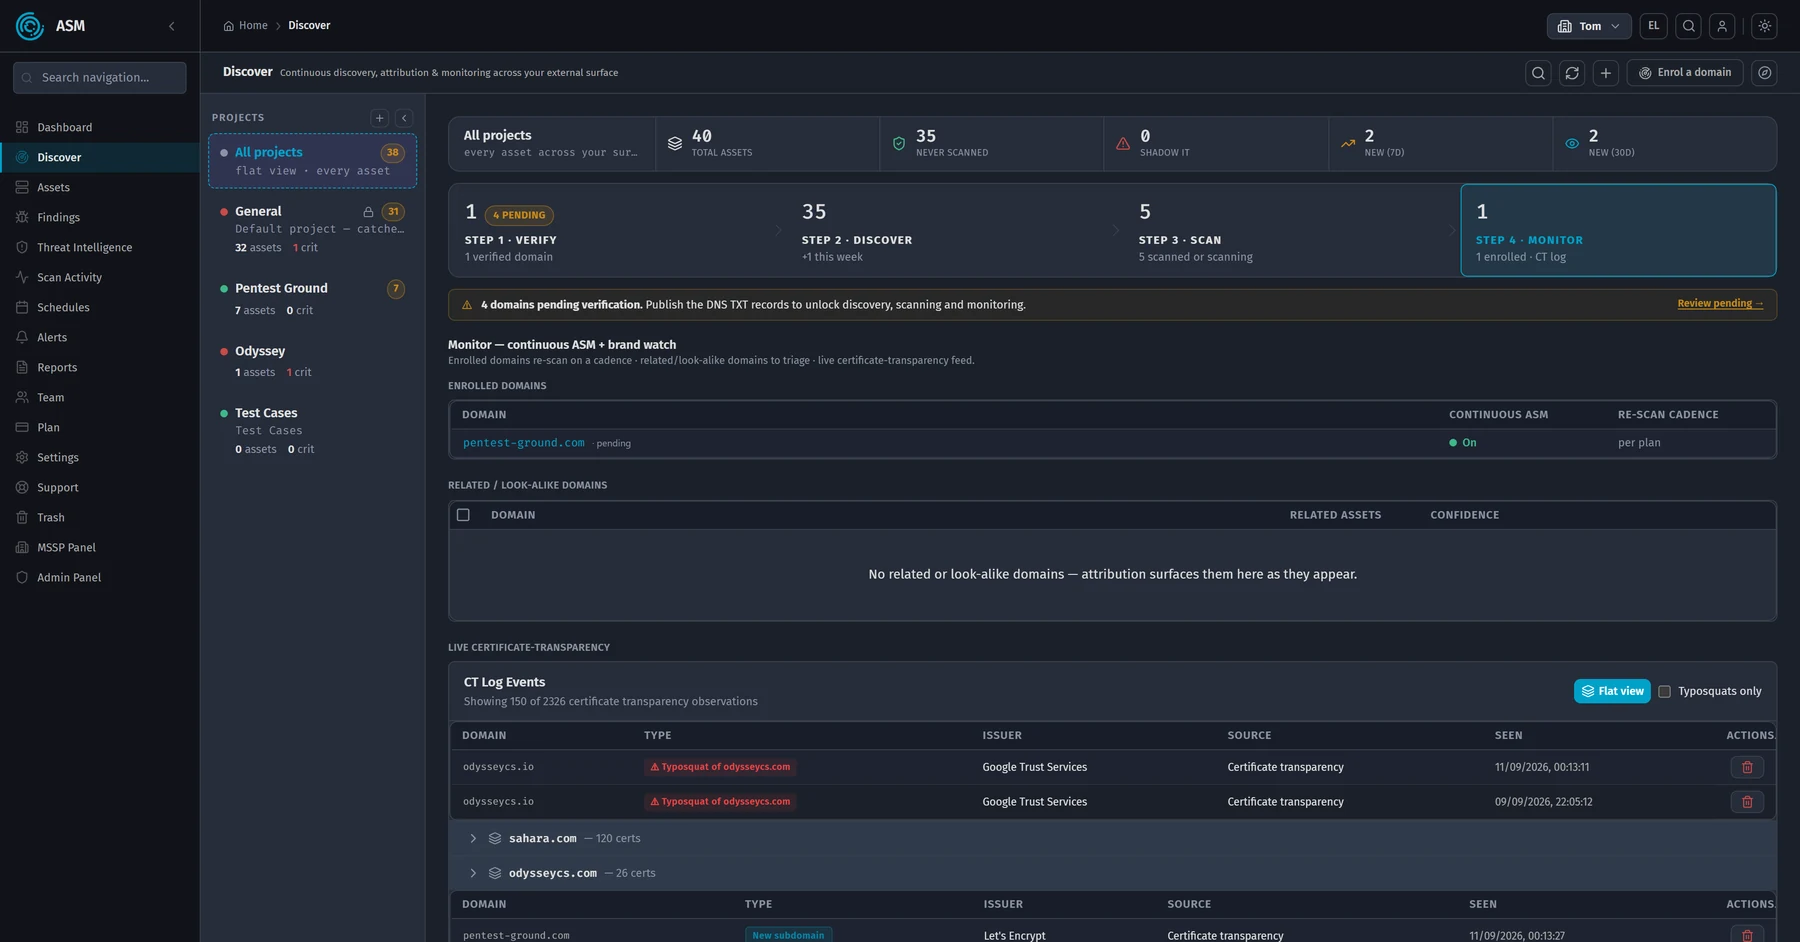Screen dimensions: 1800x942
Task: Select the Odyssey project
Action: point(312,361)
